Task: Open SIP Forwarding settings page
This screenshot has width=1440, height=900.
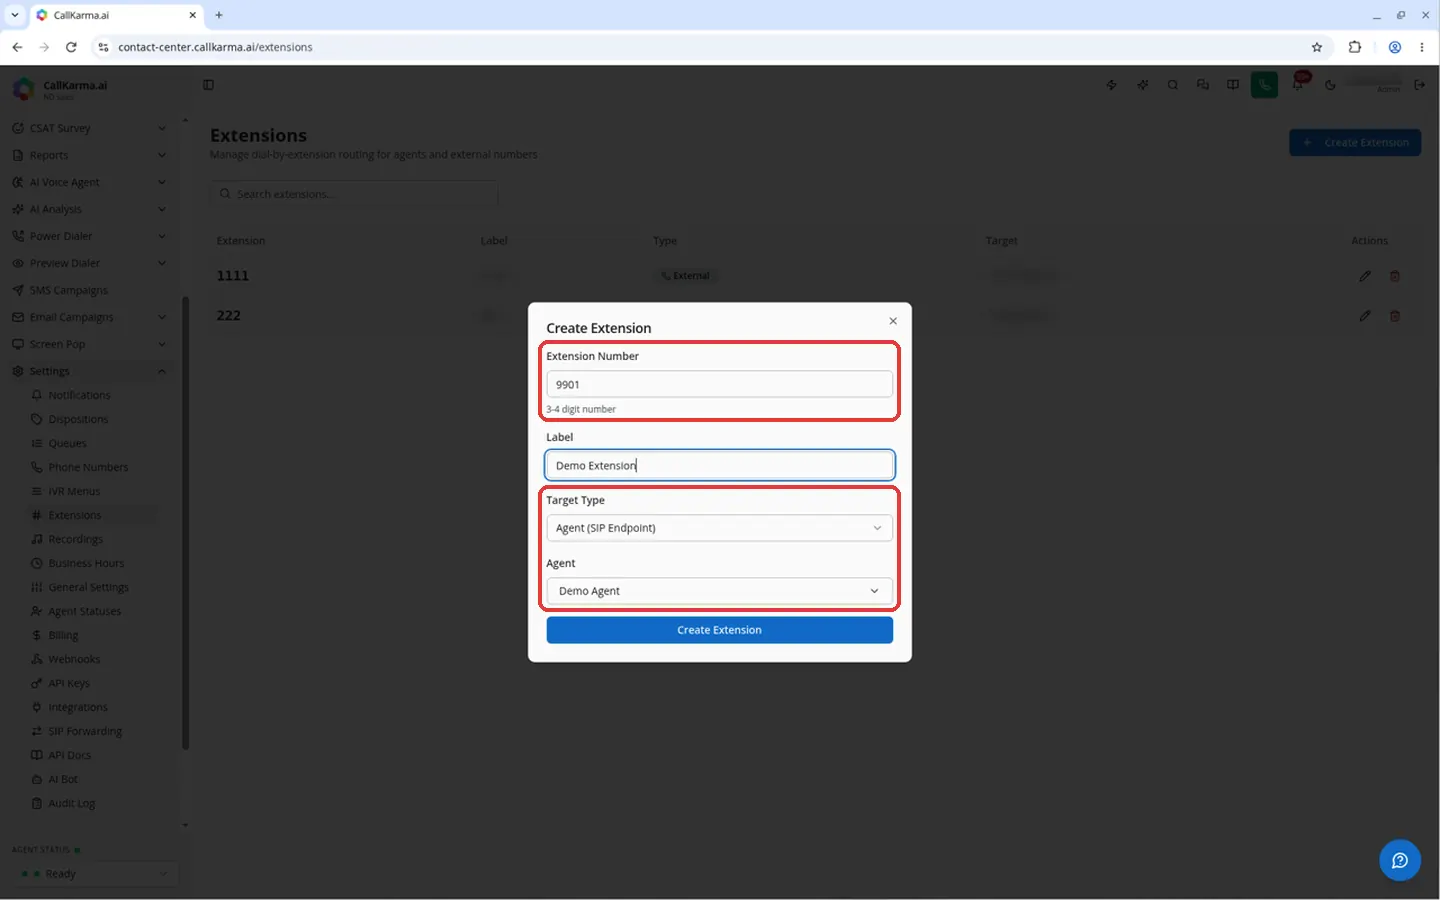Action: click(x=85, y=731)
